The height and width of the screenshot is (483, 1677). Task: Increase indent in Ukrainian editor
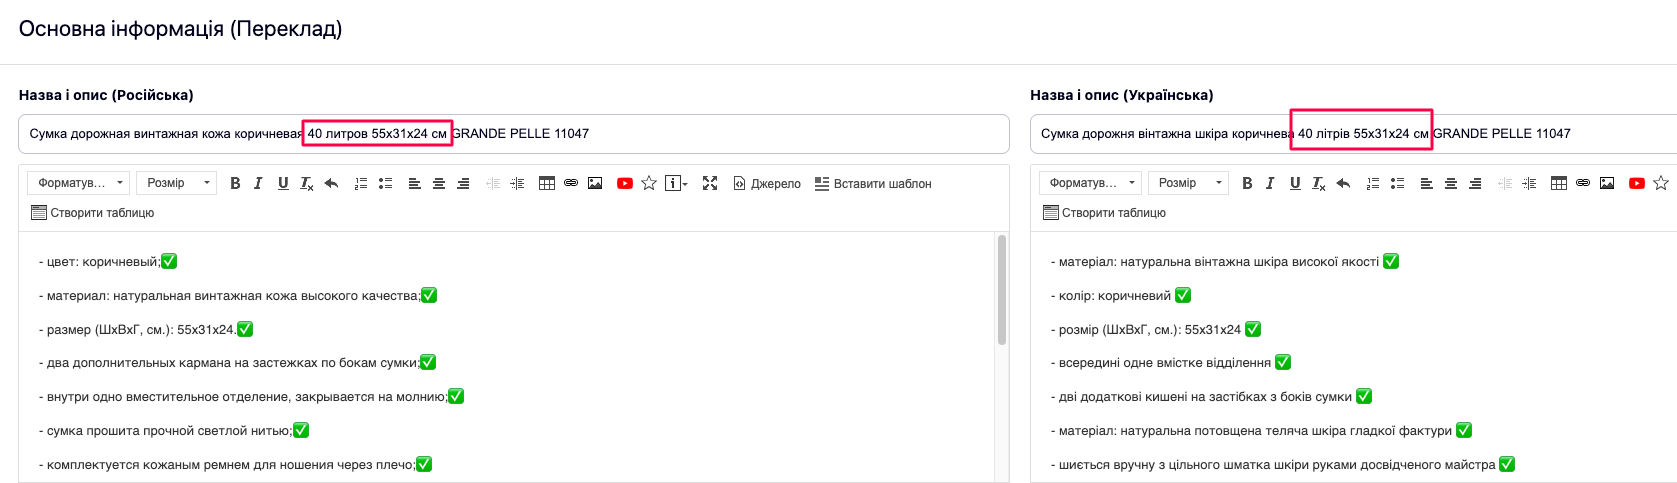click(x=1529, y=183)
